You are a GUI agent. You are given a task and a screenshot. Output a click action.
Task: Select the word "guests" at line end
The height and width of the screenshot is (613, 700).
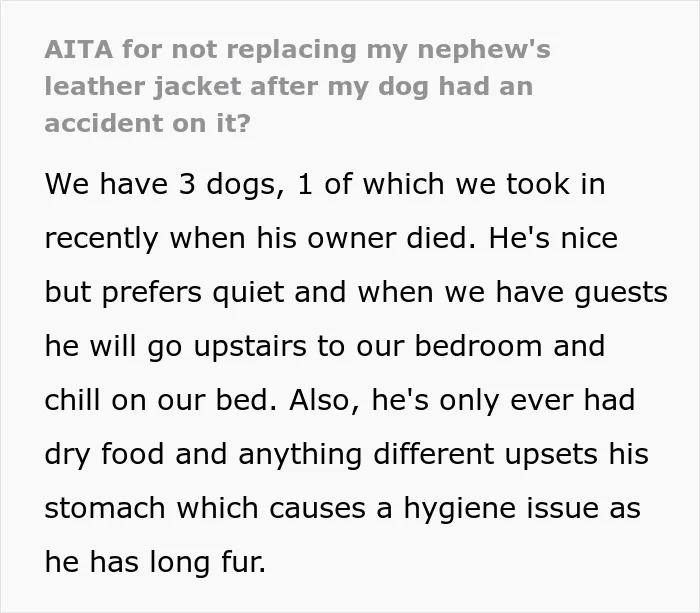click(x=621, y=293)
